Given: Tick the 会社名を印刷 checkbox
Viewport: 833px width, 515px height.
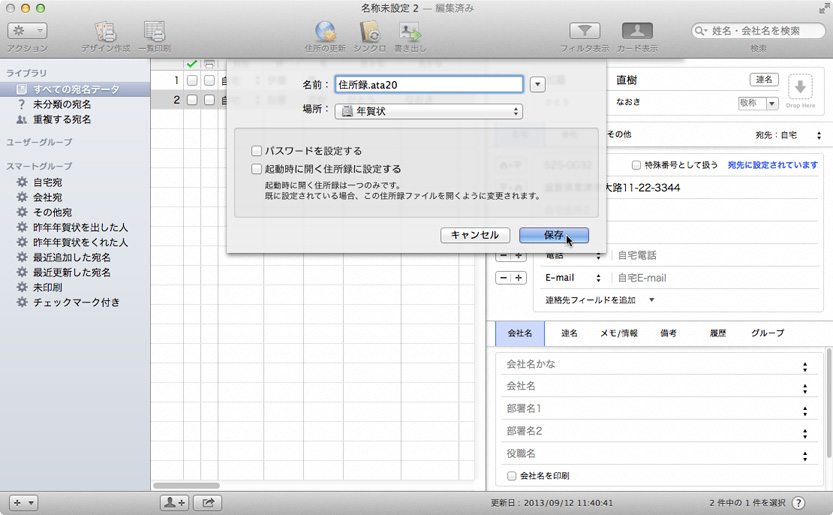Looking at the screenshot, I should click(512, 476).
